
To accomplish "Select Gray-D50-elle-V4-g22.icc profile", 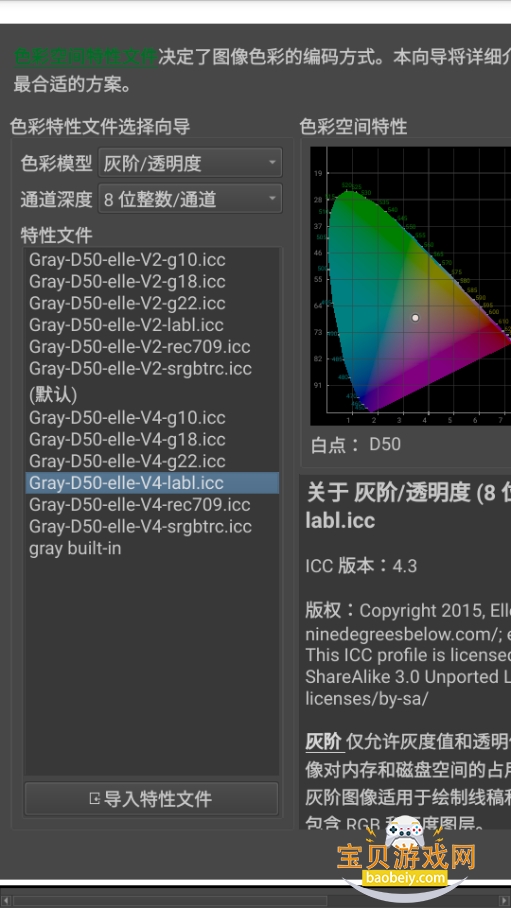I will pos(152,461).
